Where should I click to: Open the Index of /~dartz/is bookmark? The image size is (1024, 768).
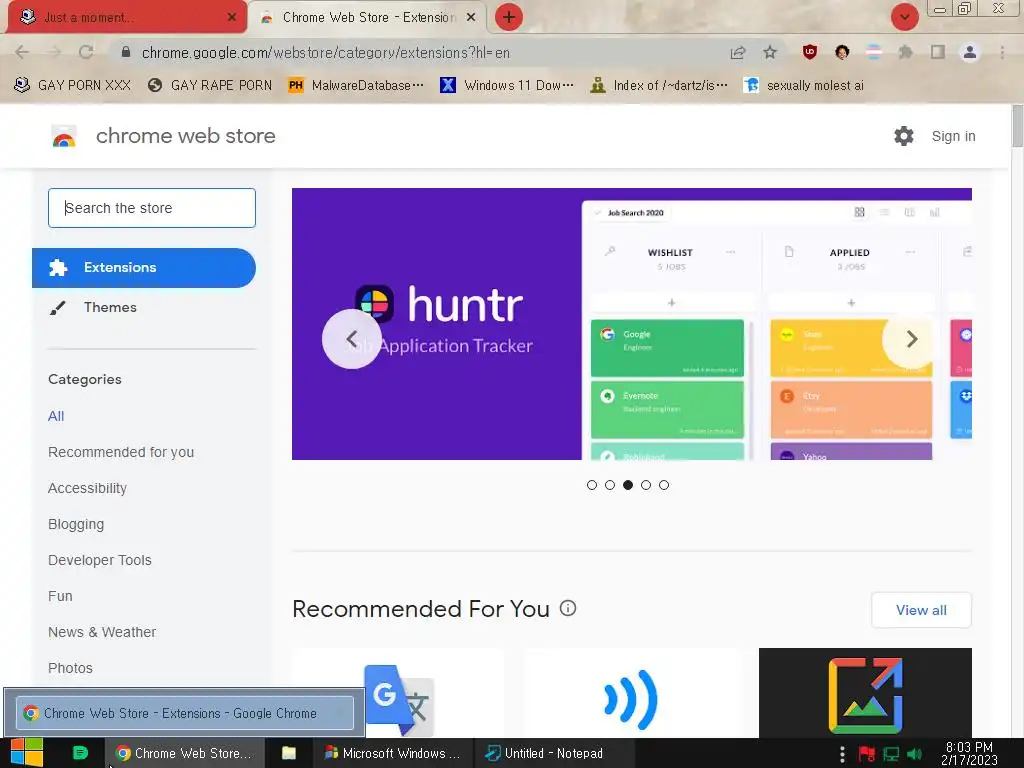(659, 86)
